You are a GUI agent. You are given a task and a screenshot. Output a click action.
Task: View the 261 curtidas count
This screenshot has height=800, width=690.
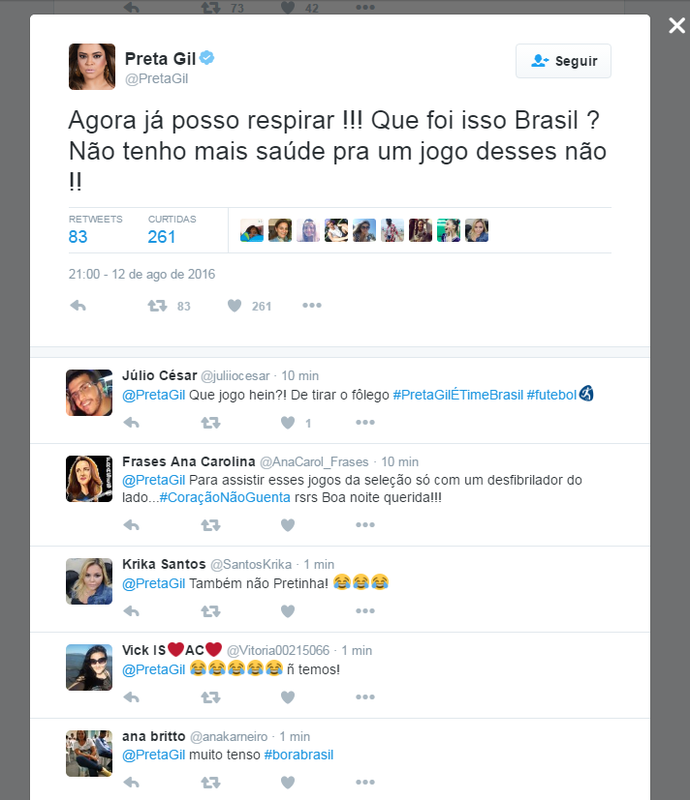coord(161,237)
